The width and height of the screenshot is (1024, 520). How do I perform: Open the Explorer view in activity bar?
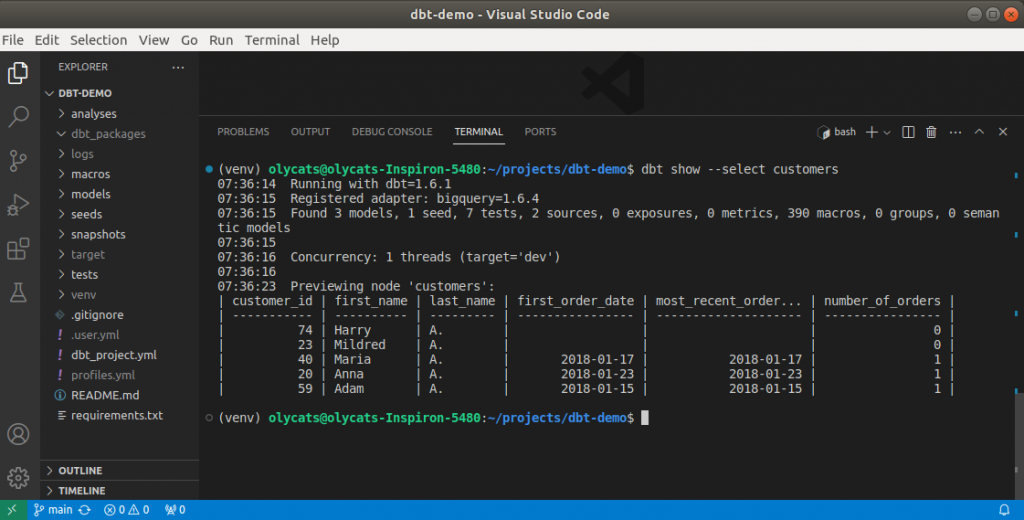point(18,73)
